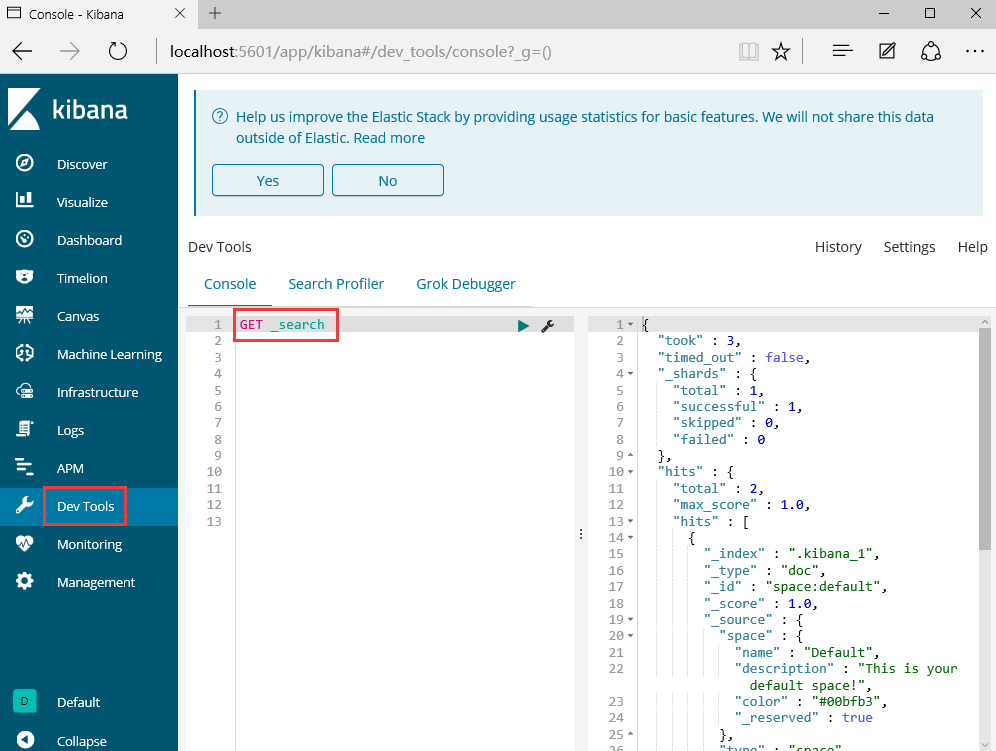Open the Management gear icon
This screenshot has height=751, width=996.
tap(24, 581)
